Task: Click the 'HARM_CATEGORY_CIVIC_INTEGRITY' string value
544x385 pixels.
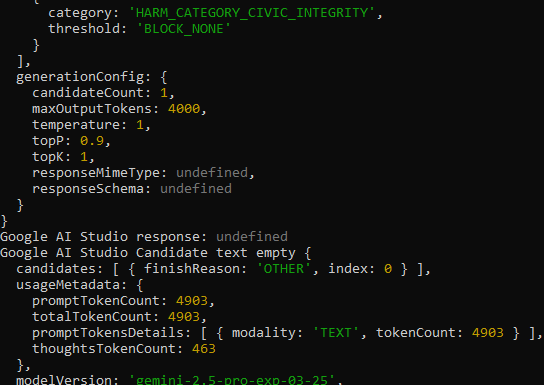Action: pos(252,13)
